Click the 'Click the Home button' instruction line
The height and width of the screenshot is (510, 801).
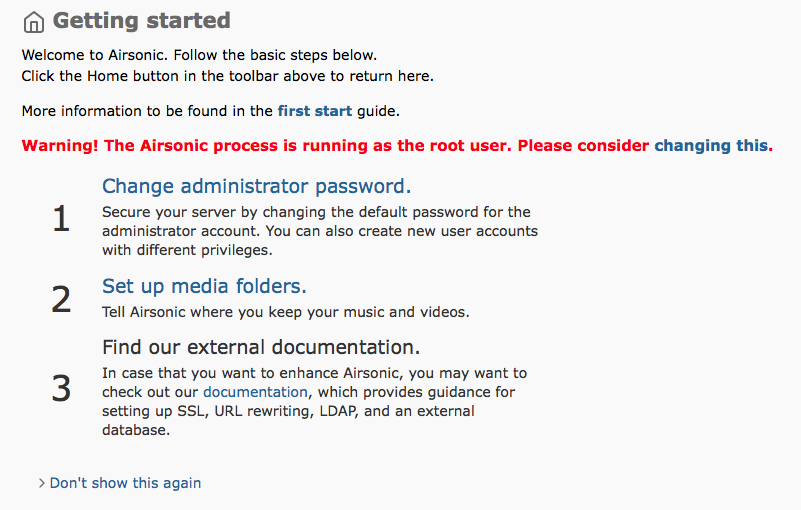227,76
